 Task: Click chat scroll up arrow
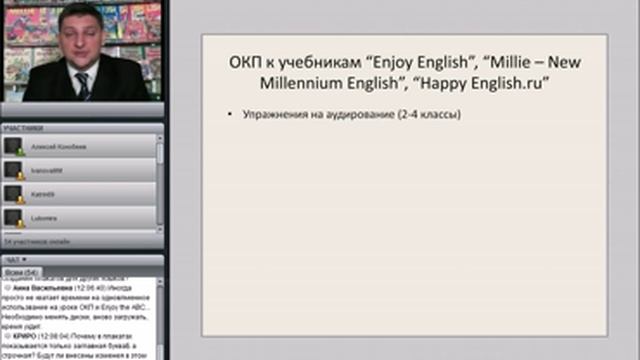(x=160, y=282)
